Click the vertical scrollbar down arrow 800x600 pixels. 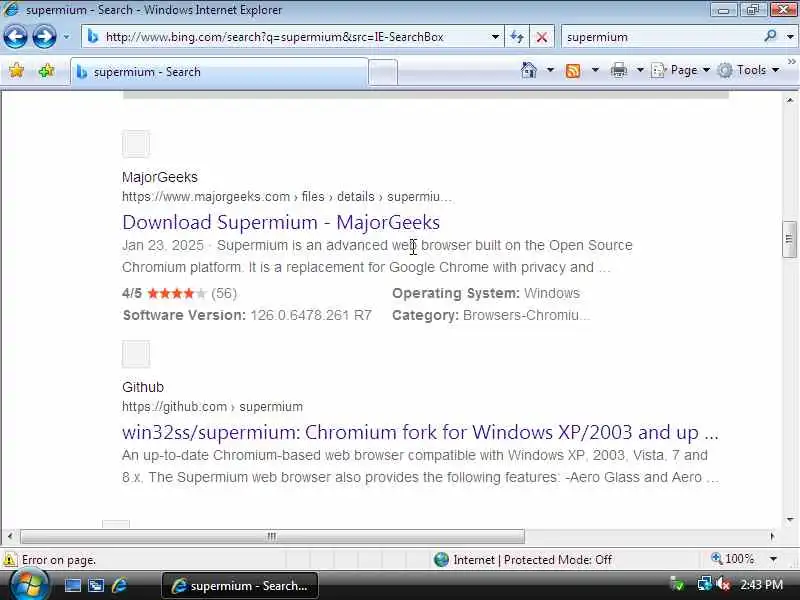tap(790, 519)
